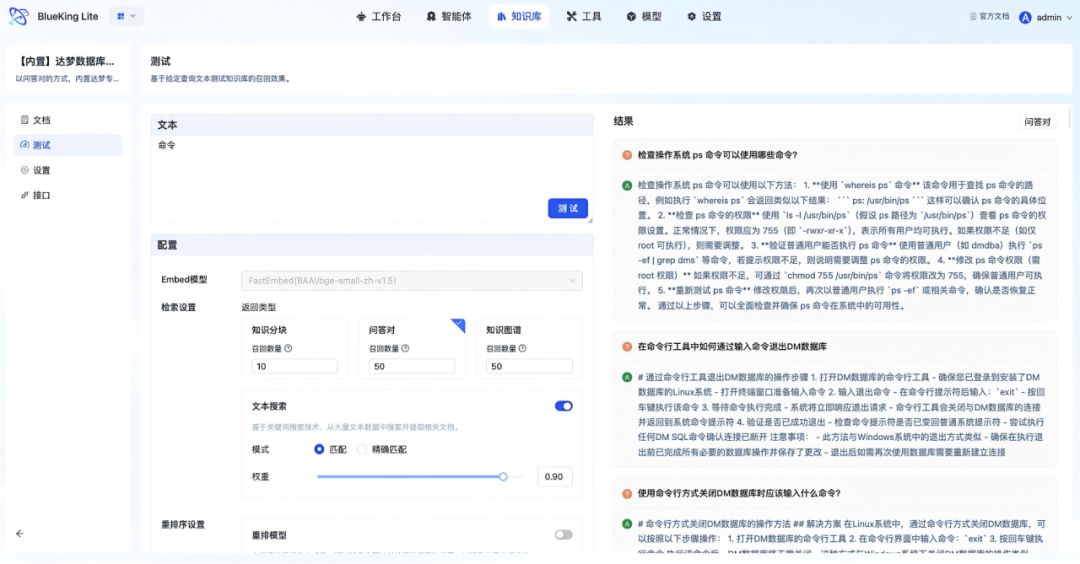1080x564 pixels.
Task: Click the blue 测试 test button
Action: pyautogui.click(x=568, y=209)
